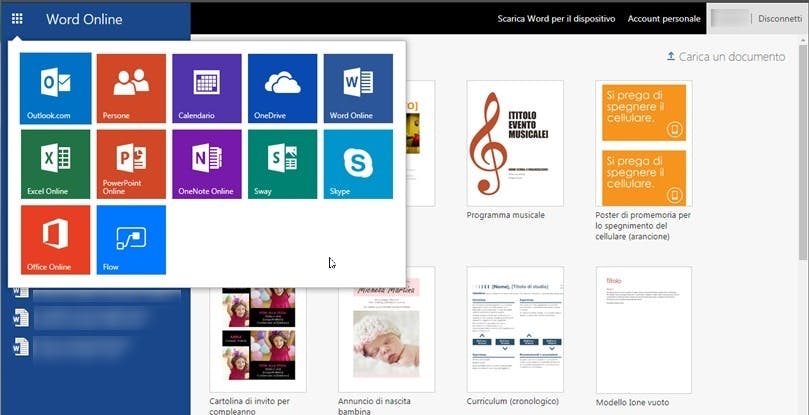809x415 pixels.
Task: Open the Office Online tile
Action: [x=56, y=240]
